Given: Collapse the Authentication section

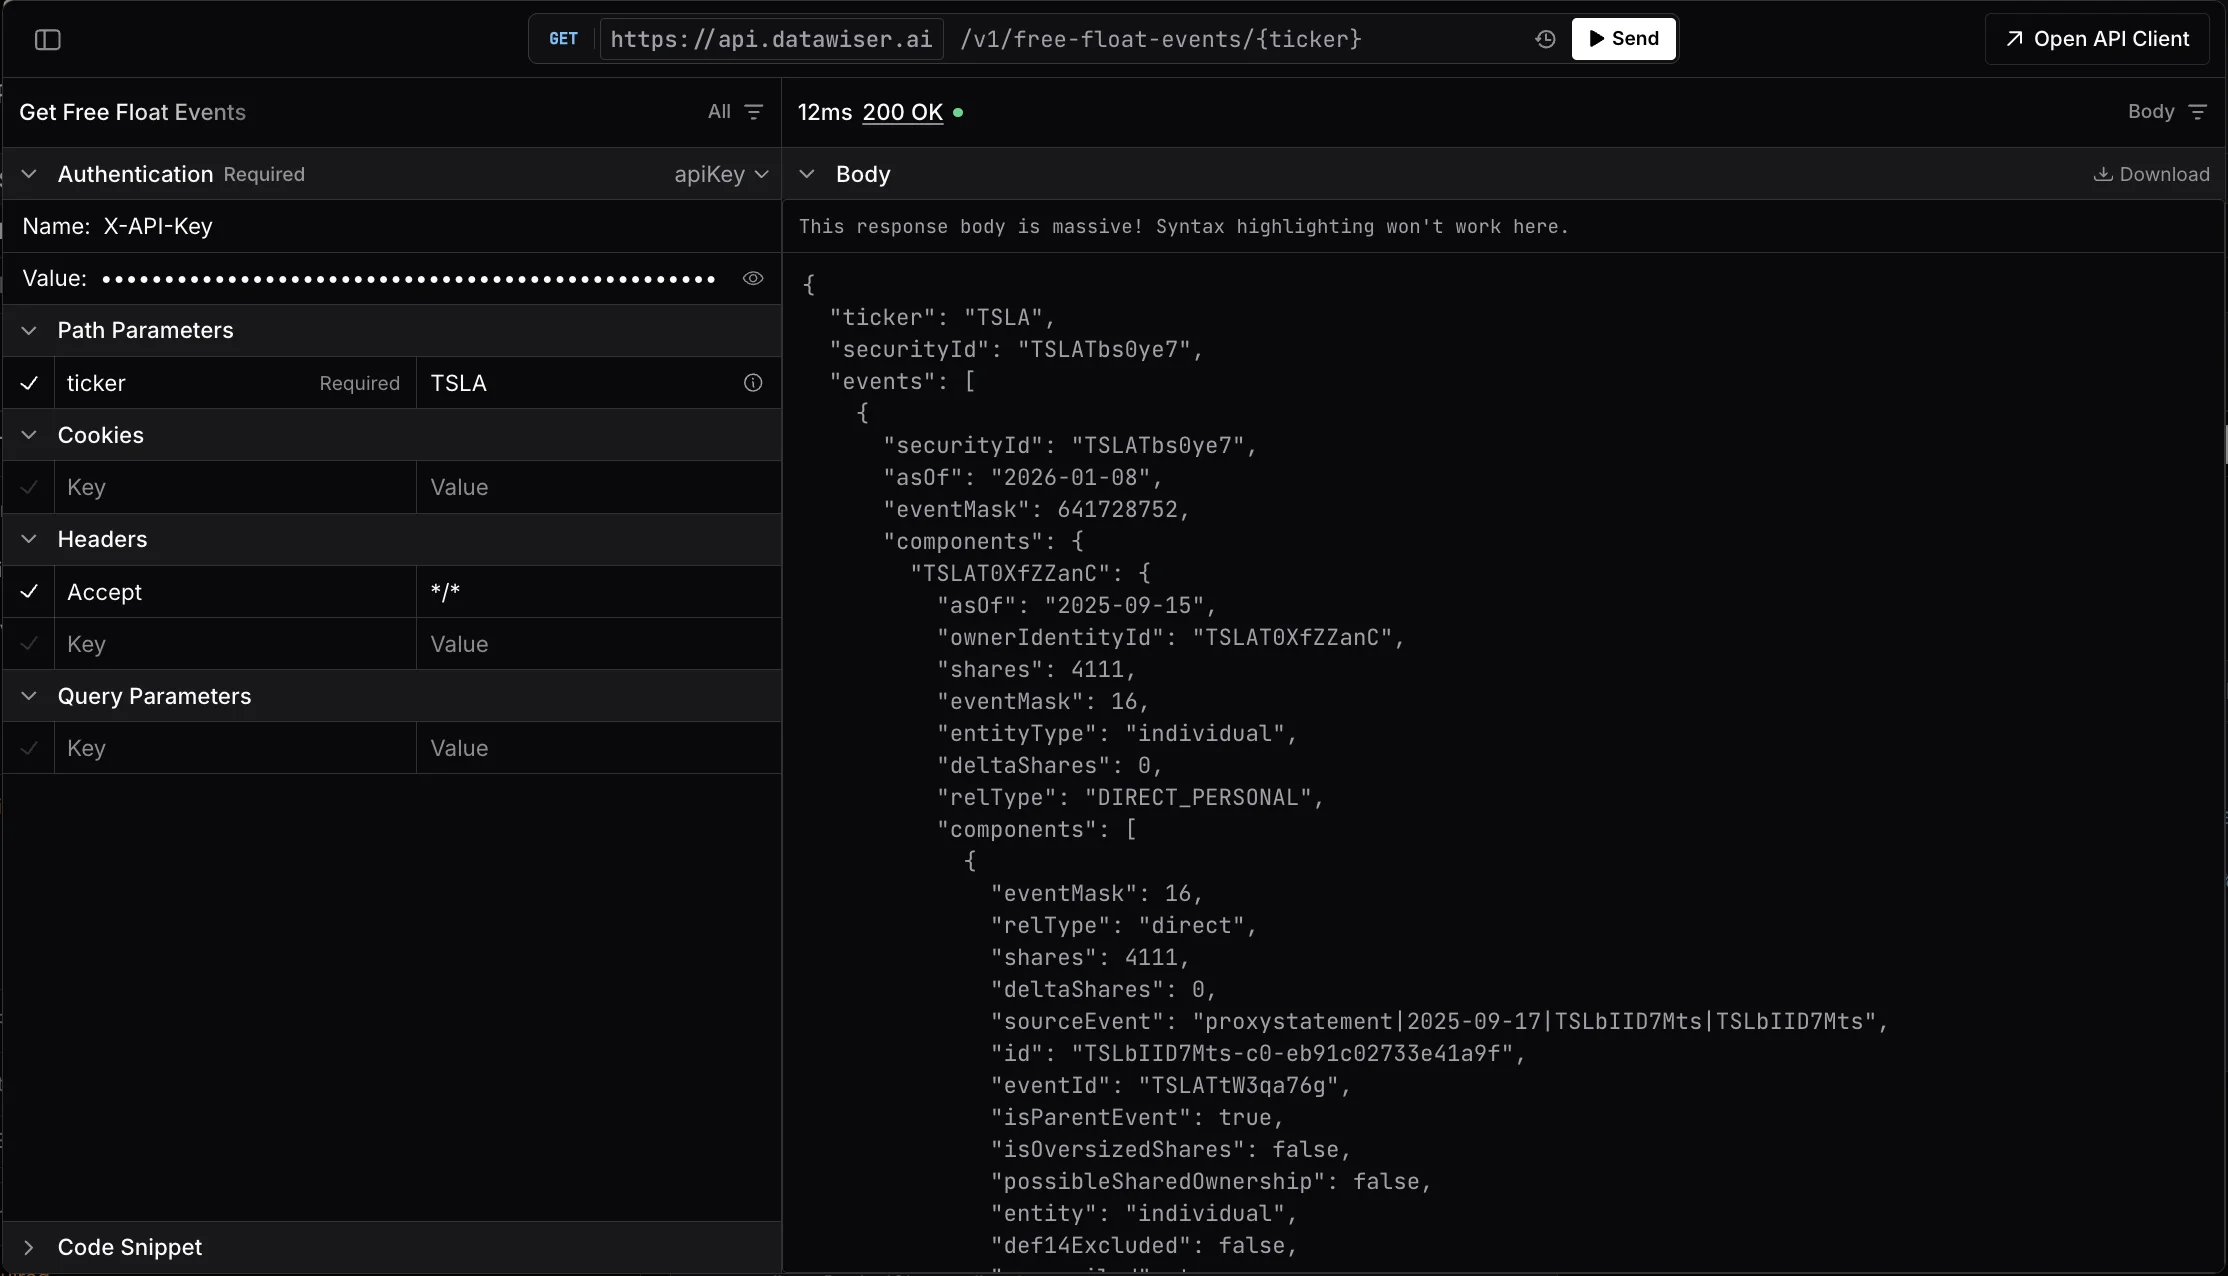Looking at the screenshot, I should pos(29,174).
